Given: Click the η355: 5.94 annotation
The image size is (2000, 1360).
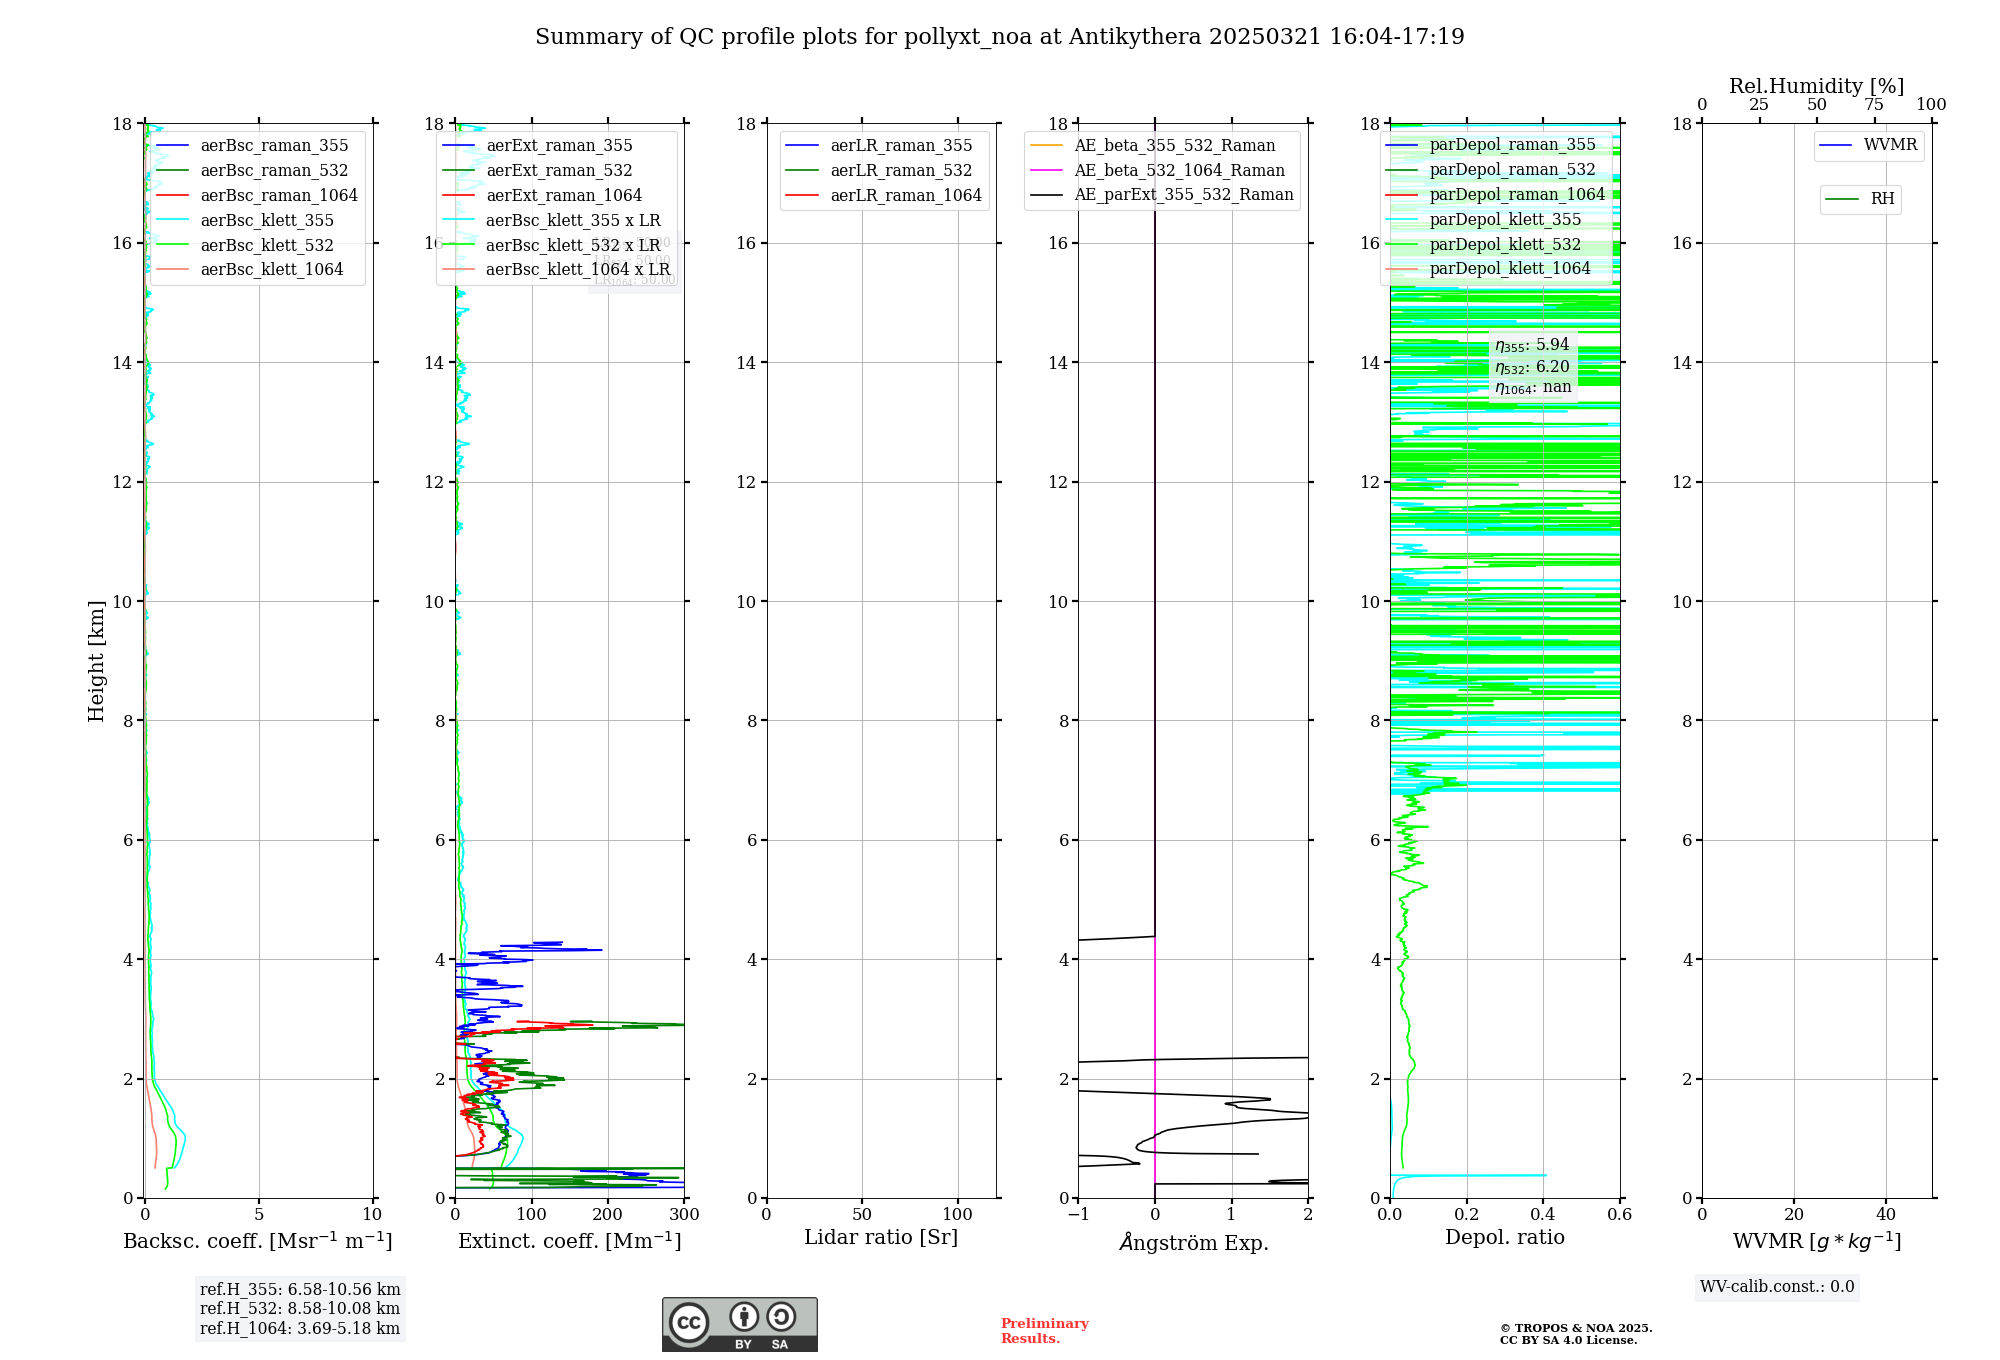Looking at the screenshot, I should [x=1532, y=346].
